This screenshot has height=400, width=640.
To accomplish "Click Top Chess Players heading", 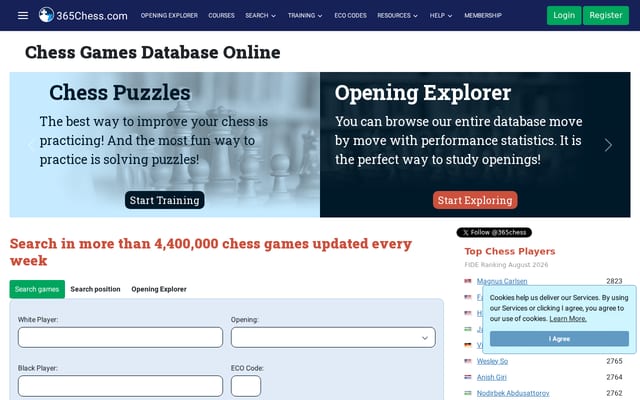I will (510, 251).
